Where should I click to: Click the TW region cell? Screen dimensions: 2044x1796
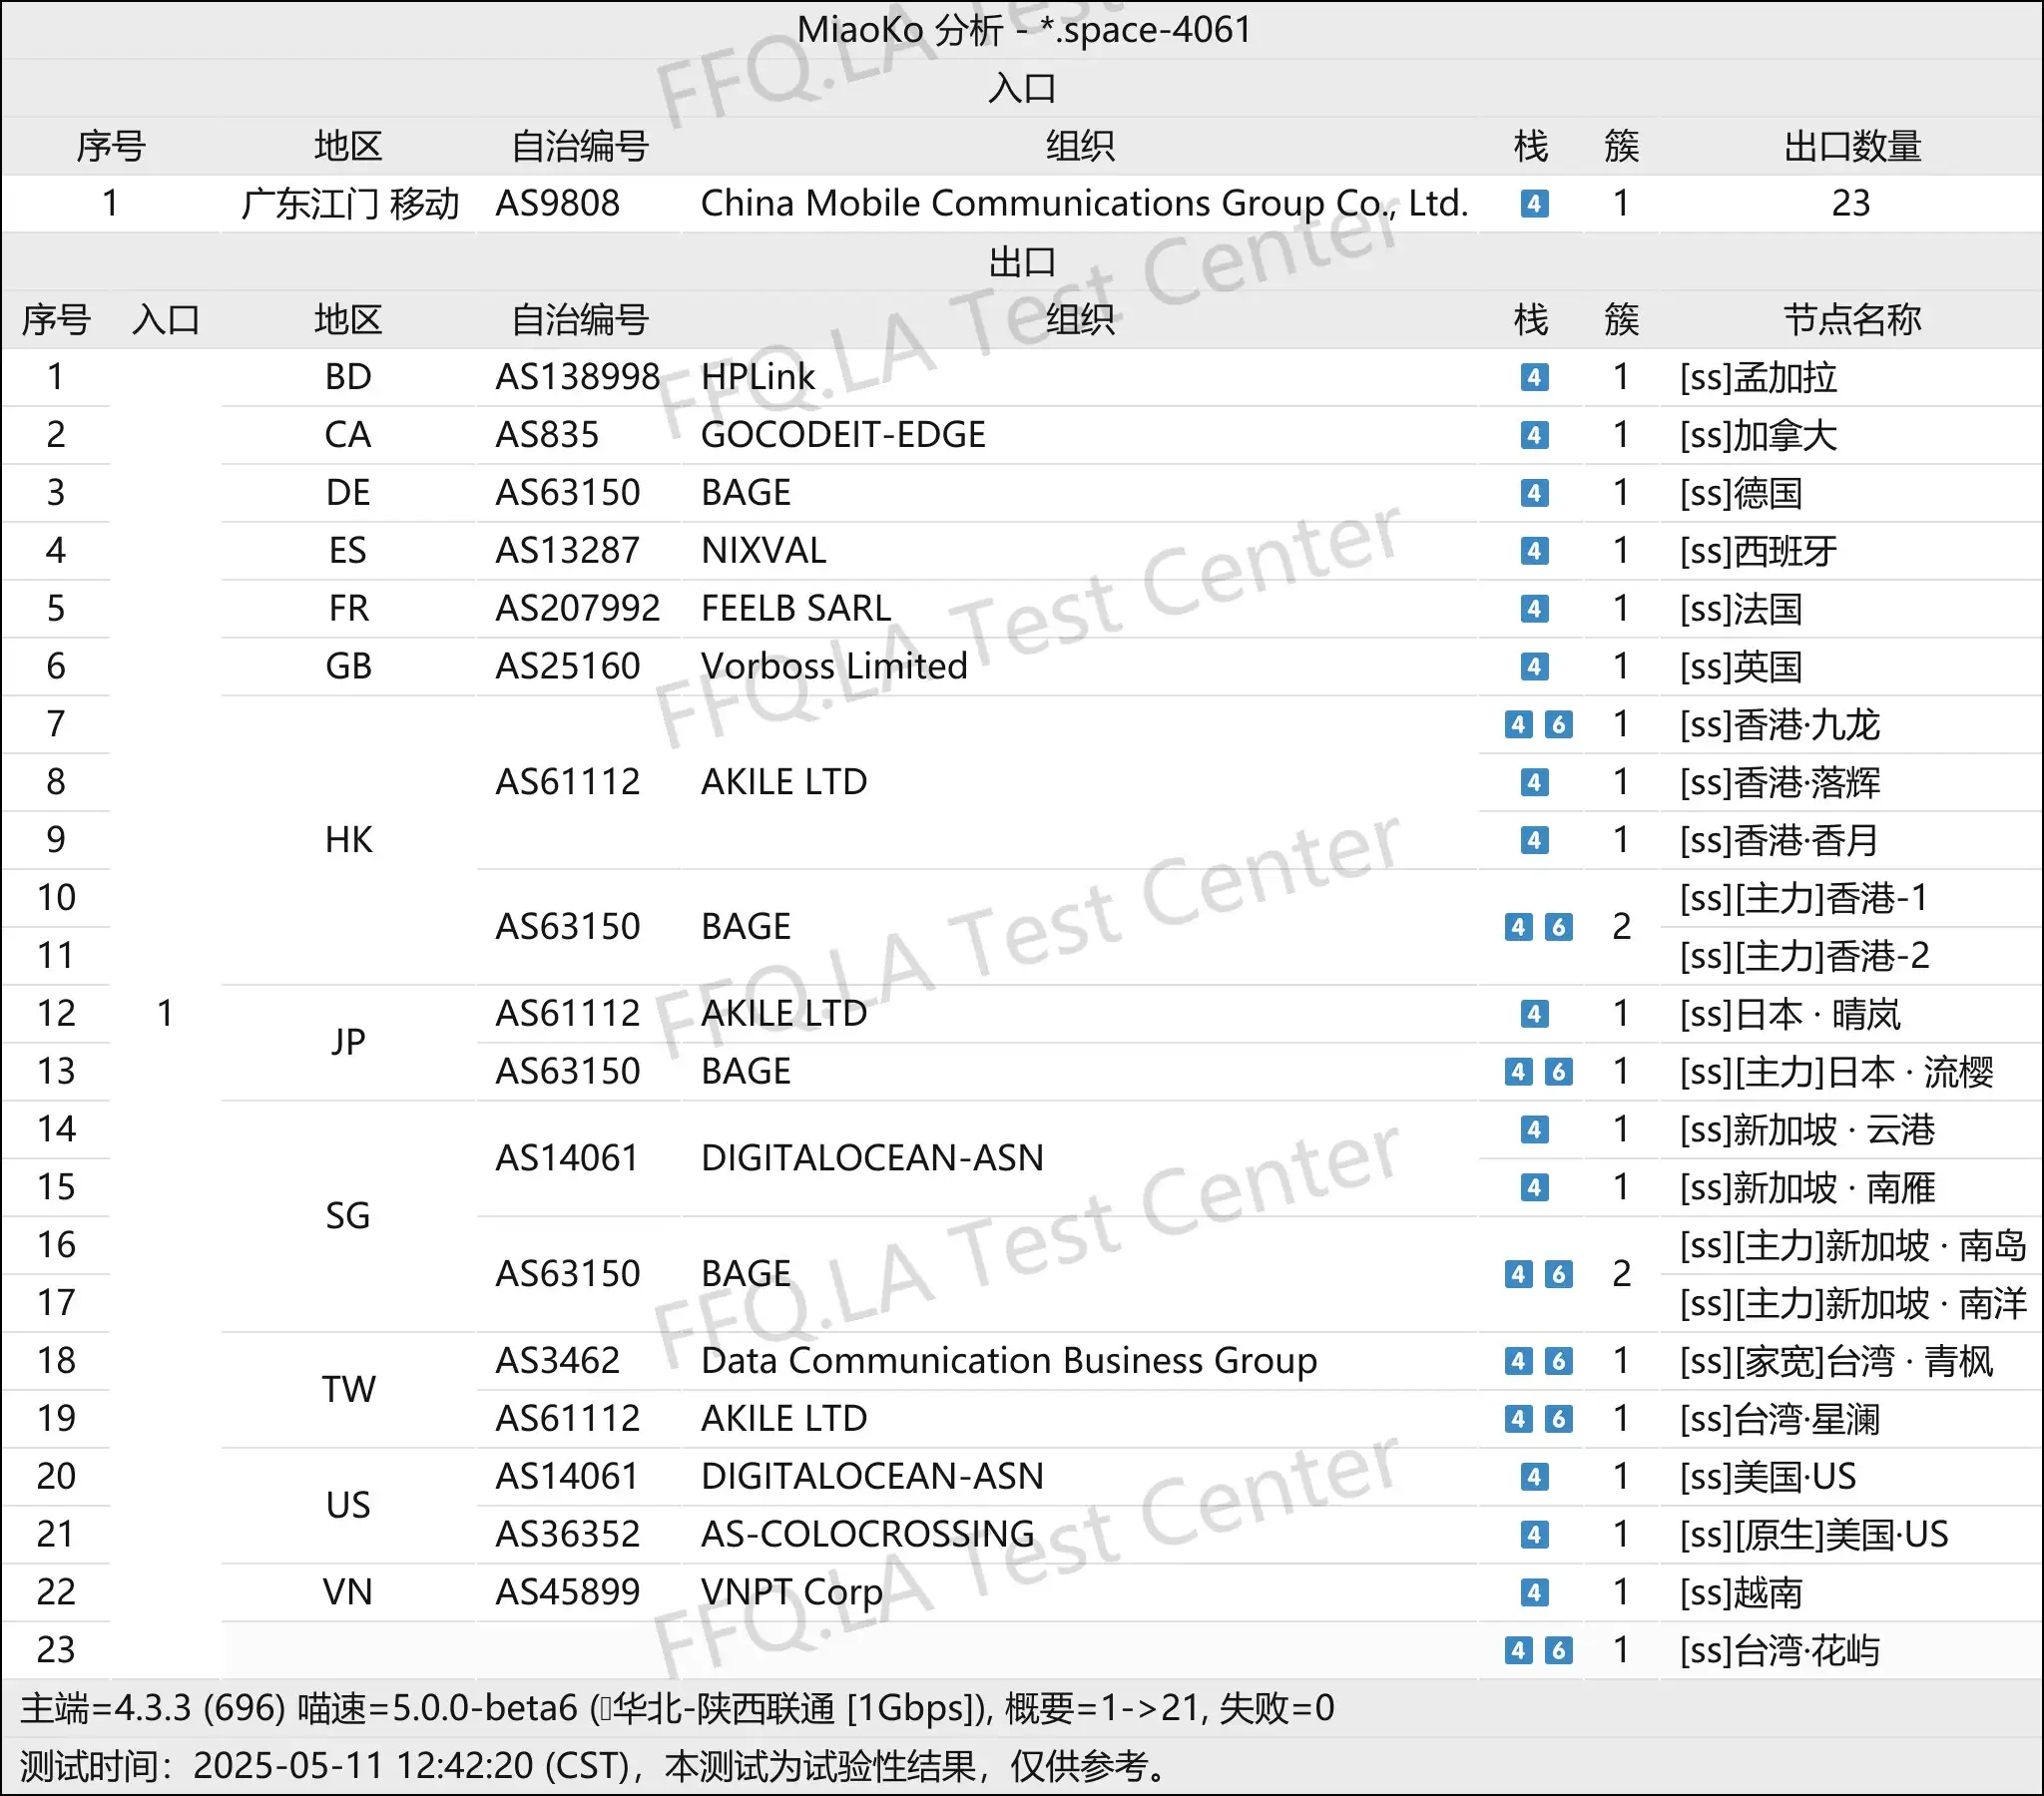(x=348, y=1390)
